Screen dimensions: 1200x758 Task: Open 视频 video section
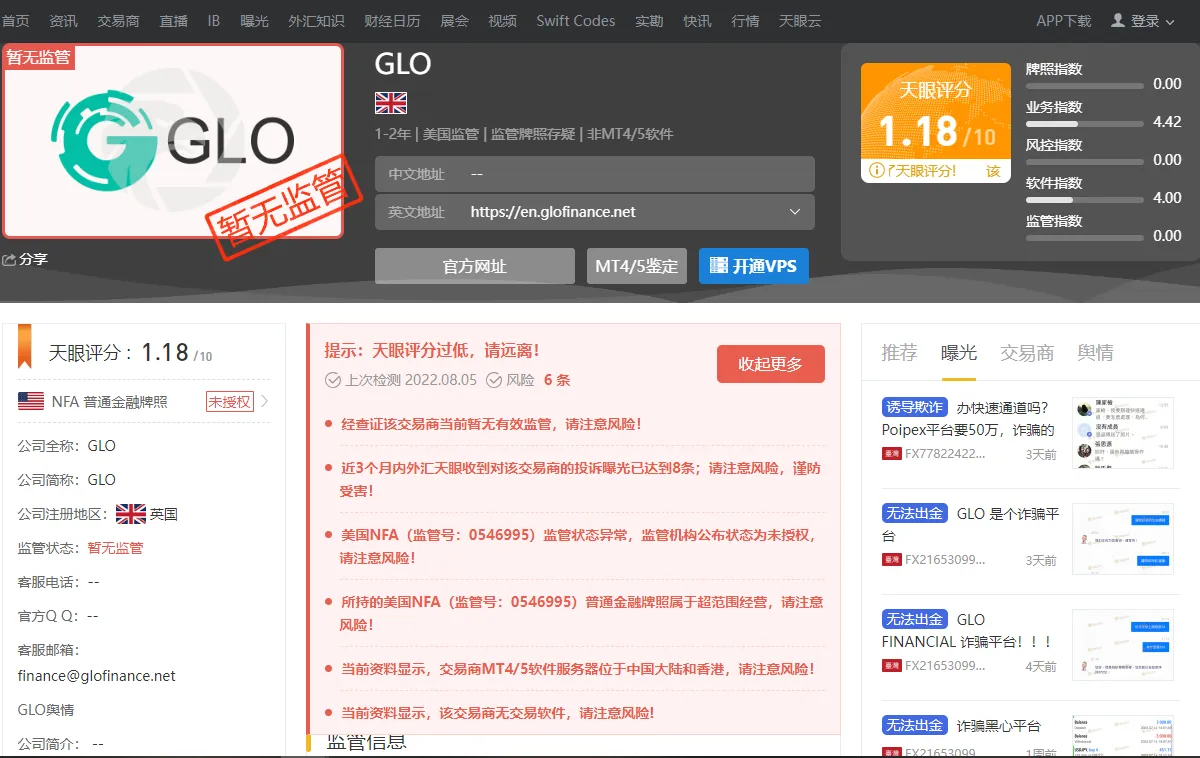coord(503,21)
